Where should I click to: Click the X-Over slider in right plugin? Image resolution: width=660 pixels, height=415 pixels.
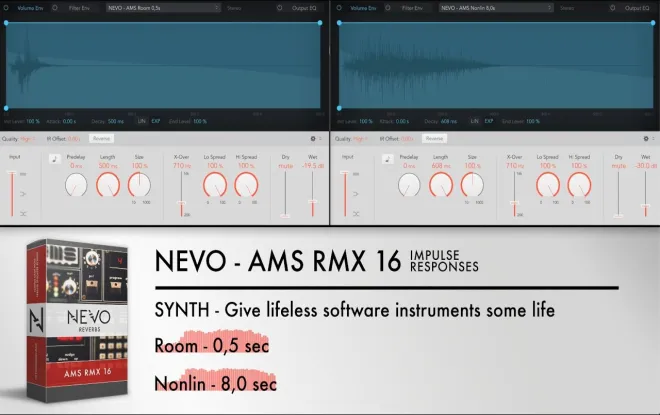pyautogui.click(x=514, y=194)
